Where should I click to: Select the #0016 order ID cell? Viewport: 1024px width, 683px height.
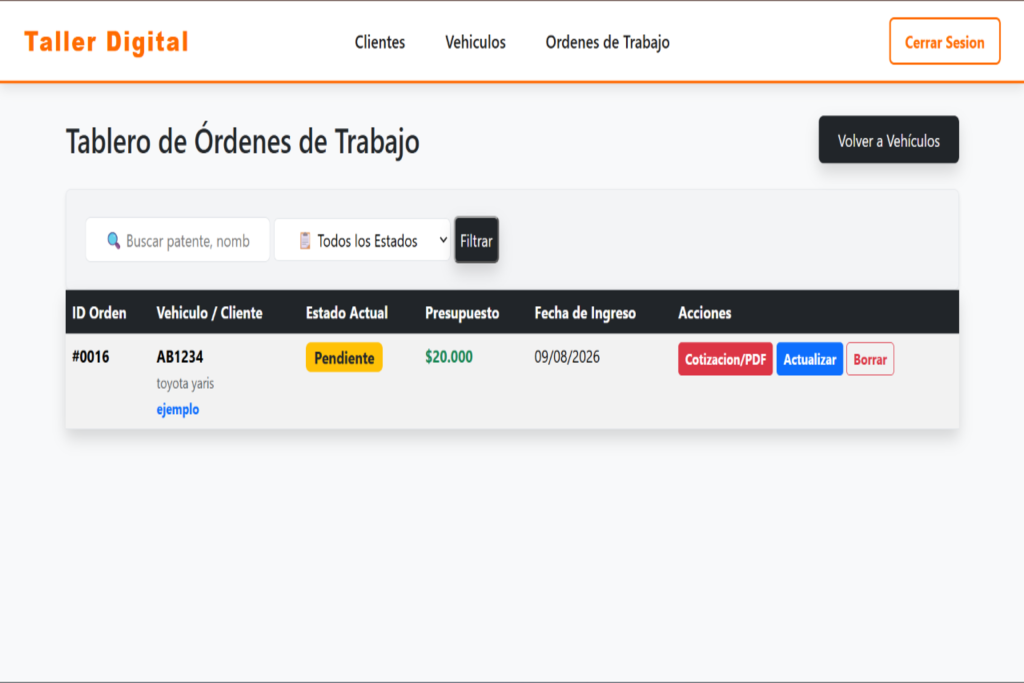pos(91,357)
